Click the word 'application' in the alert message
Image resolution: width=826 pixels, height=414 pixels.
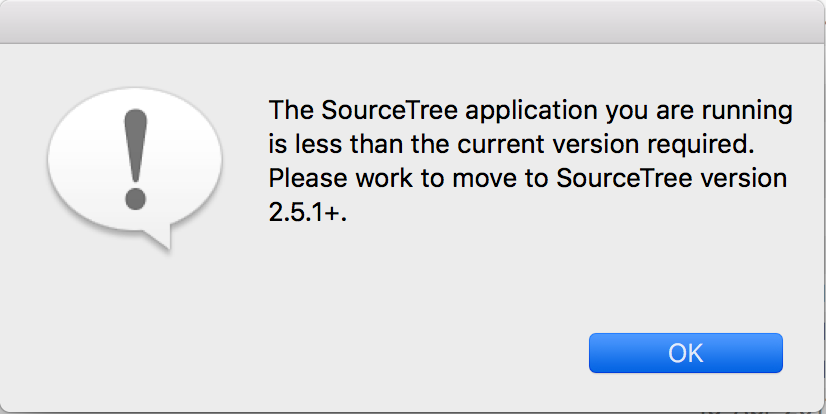pos(532,112)
